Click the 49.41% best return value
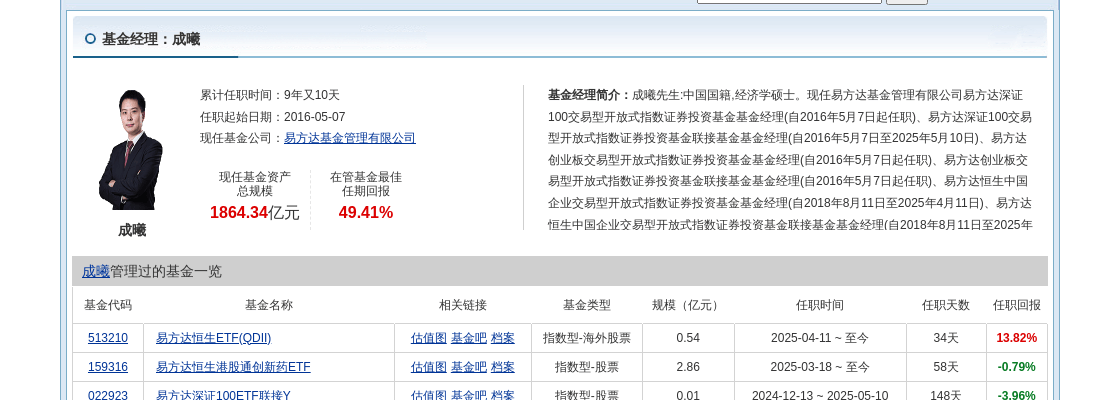The width and height of the screenshot is (1120, 400). click(x=366, y=213)
